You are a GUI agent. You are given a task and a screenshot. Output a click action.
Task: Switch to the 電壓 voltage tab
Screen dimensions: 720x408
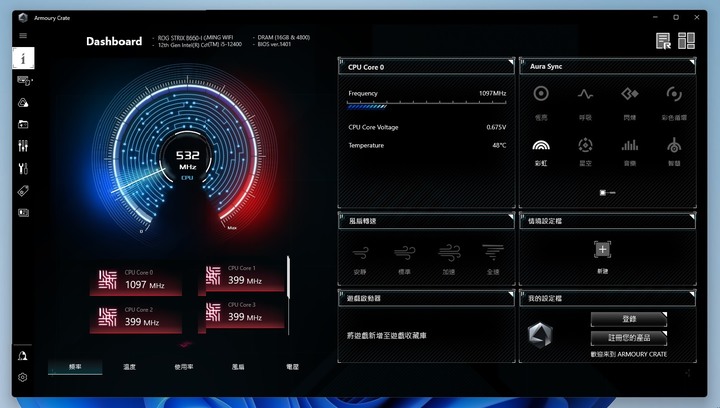(292, 367)
